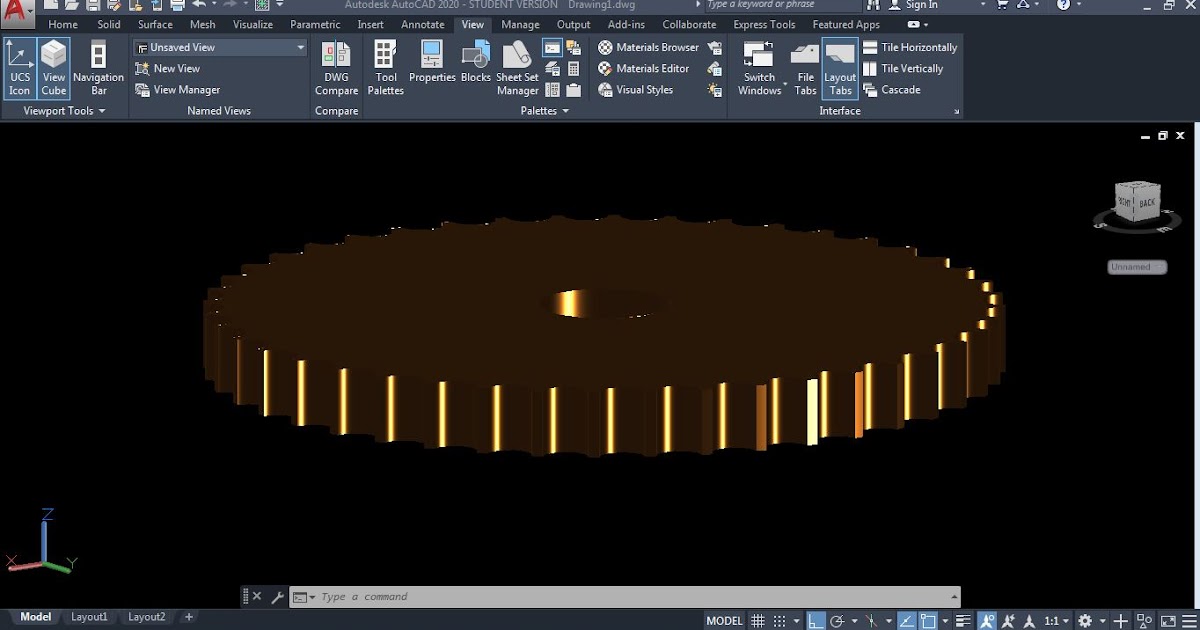Screen dimensions: 1200x630
Task: Toggle grid display in status bar
Action: click(758, 620)
